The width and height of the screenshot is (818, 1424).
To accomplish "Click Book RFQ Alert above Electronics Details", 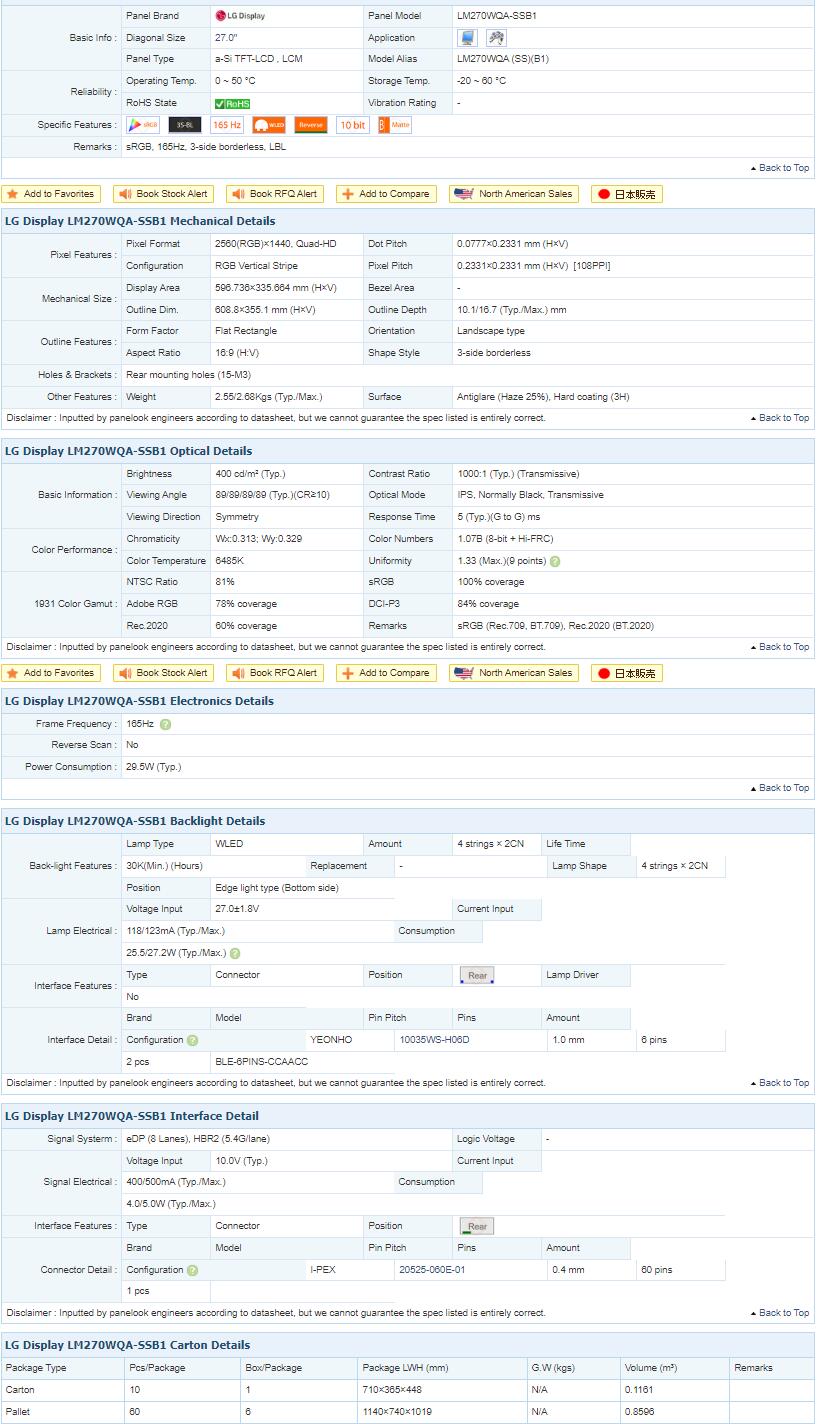I will (x=275, y=673).
